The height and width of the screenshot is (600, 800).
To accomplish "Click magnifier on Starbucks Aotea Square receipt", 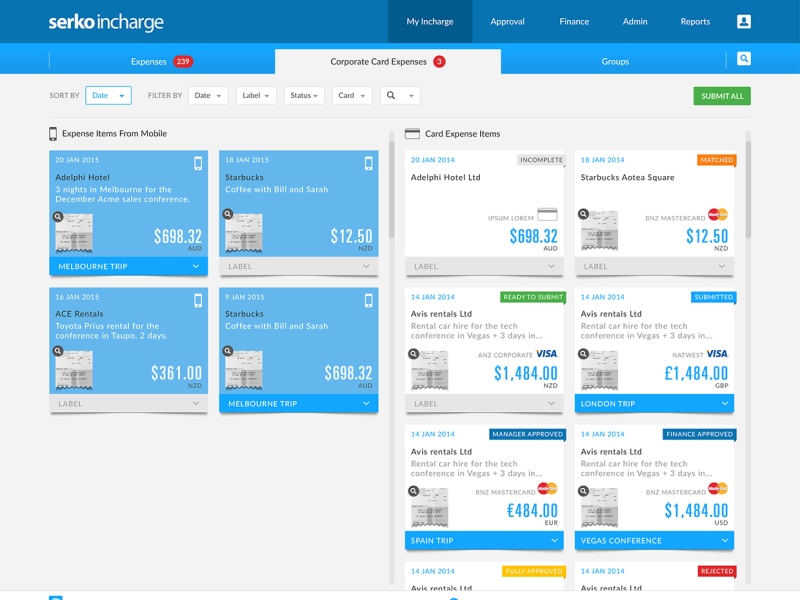I will [x=582, y=214].
